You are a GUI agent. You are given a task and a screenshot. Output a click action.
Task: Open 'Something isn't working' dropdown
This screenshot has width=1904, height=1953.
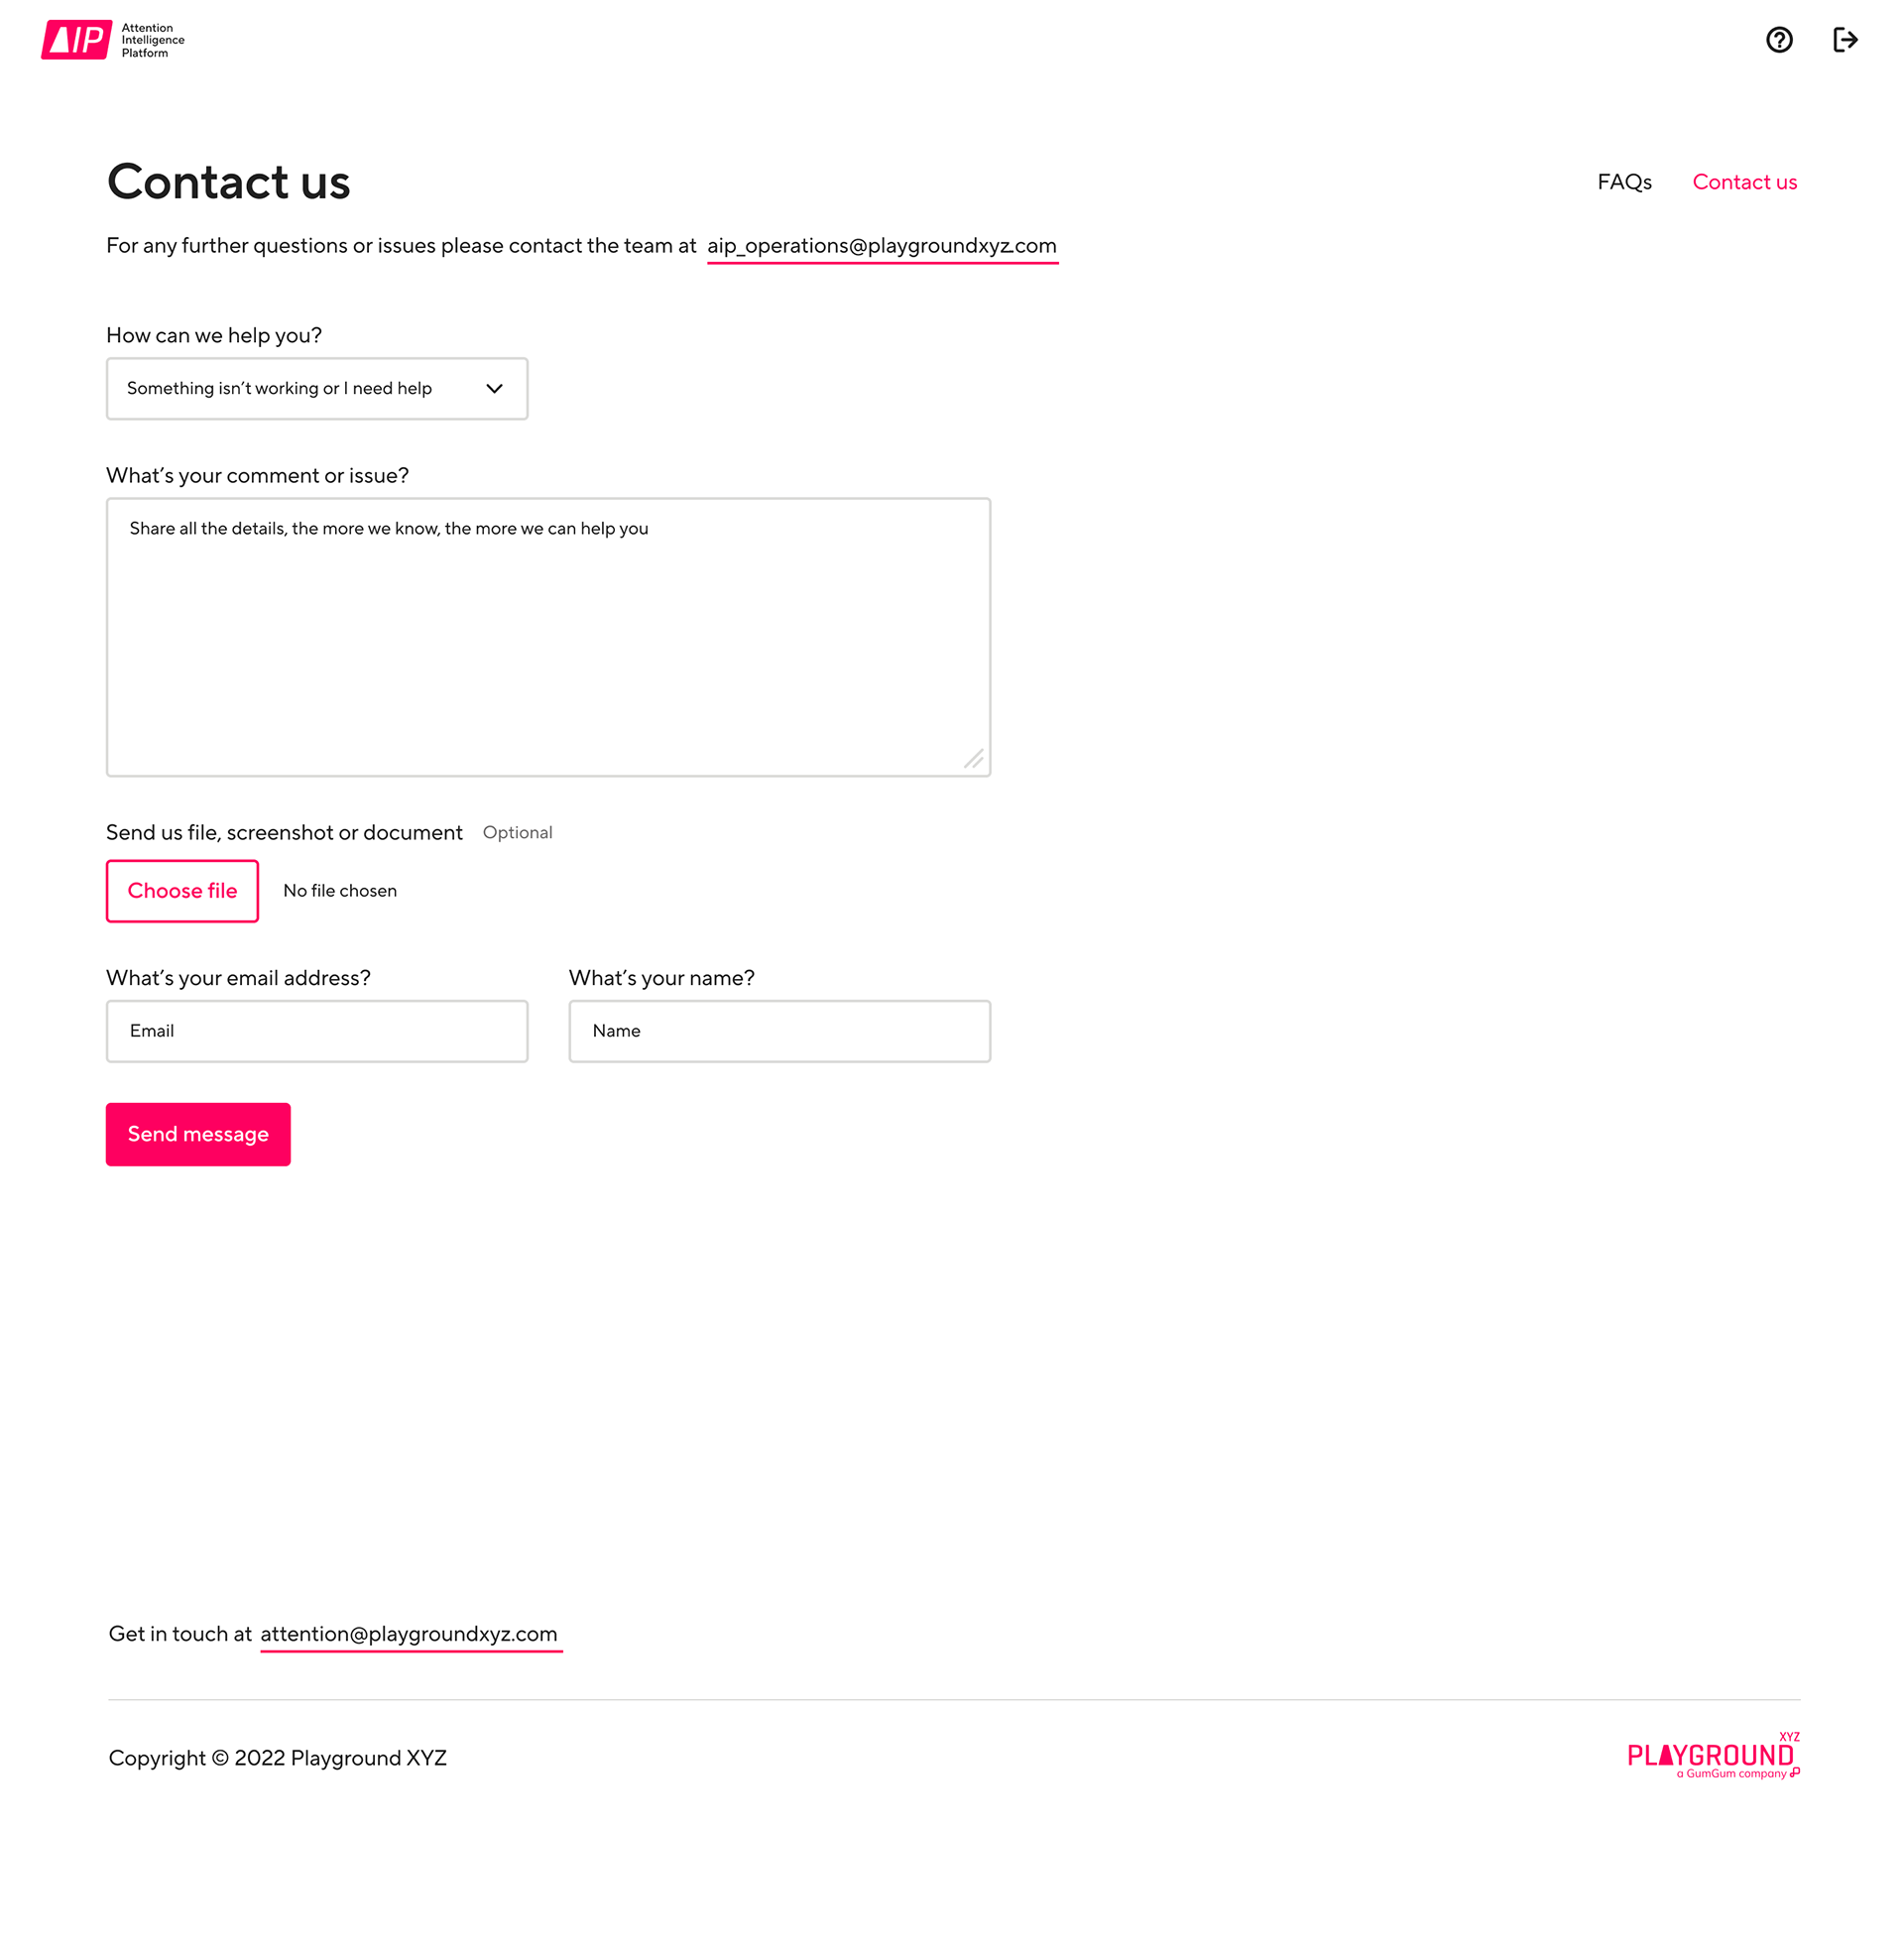[x=317, y=388]
